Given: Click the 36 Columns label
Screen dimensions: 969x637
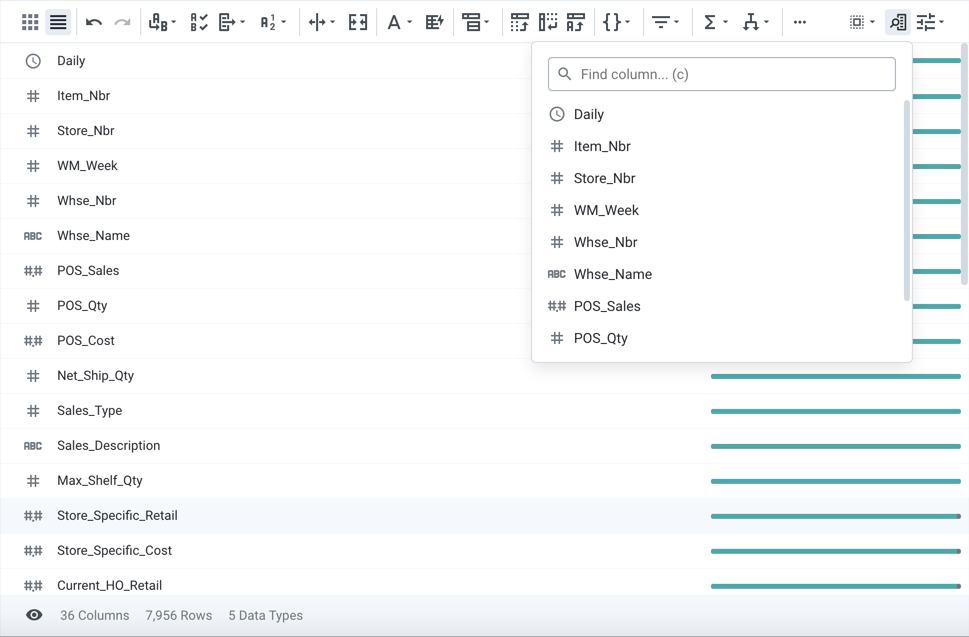Looking at the screenshot, I should [94, 615].
